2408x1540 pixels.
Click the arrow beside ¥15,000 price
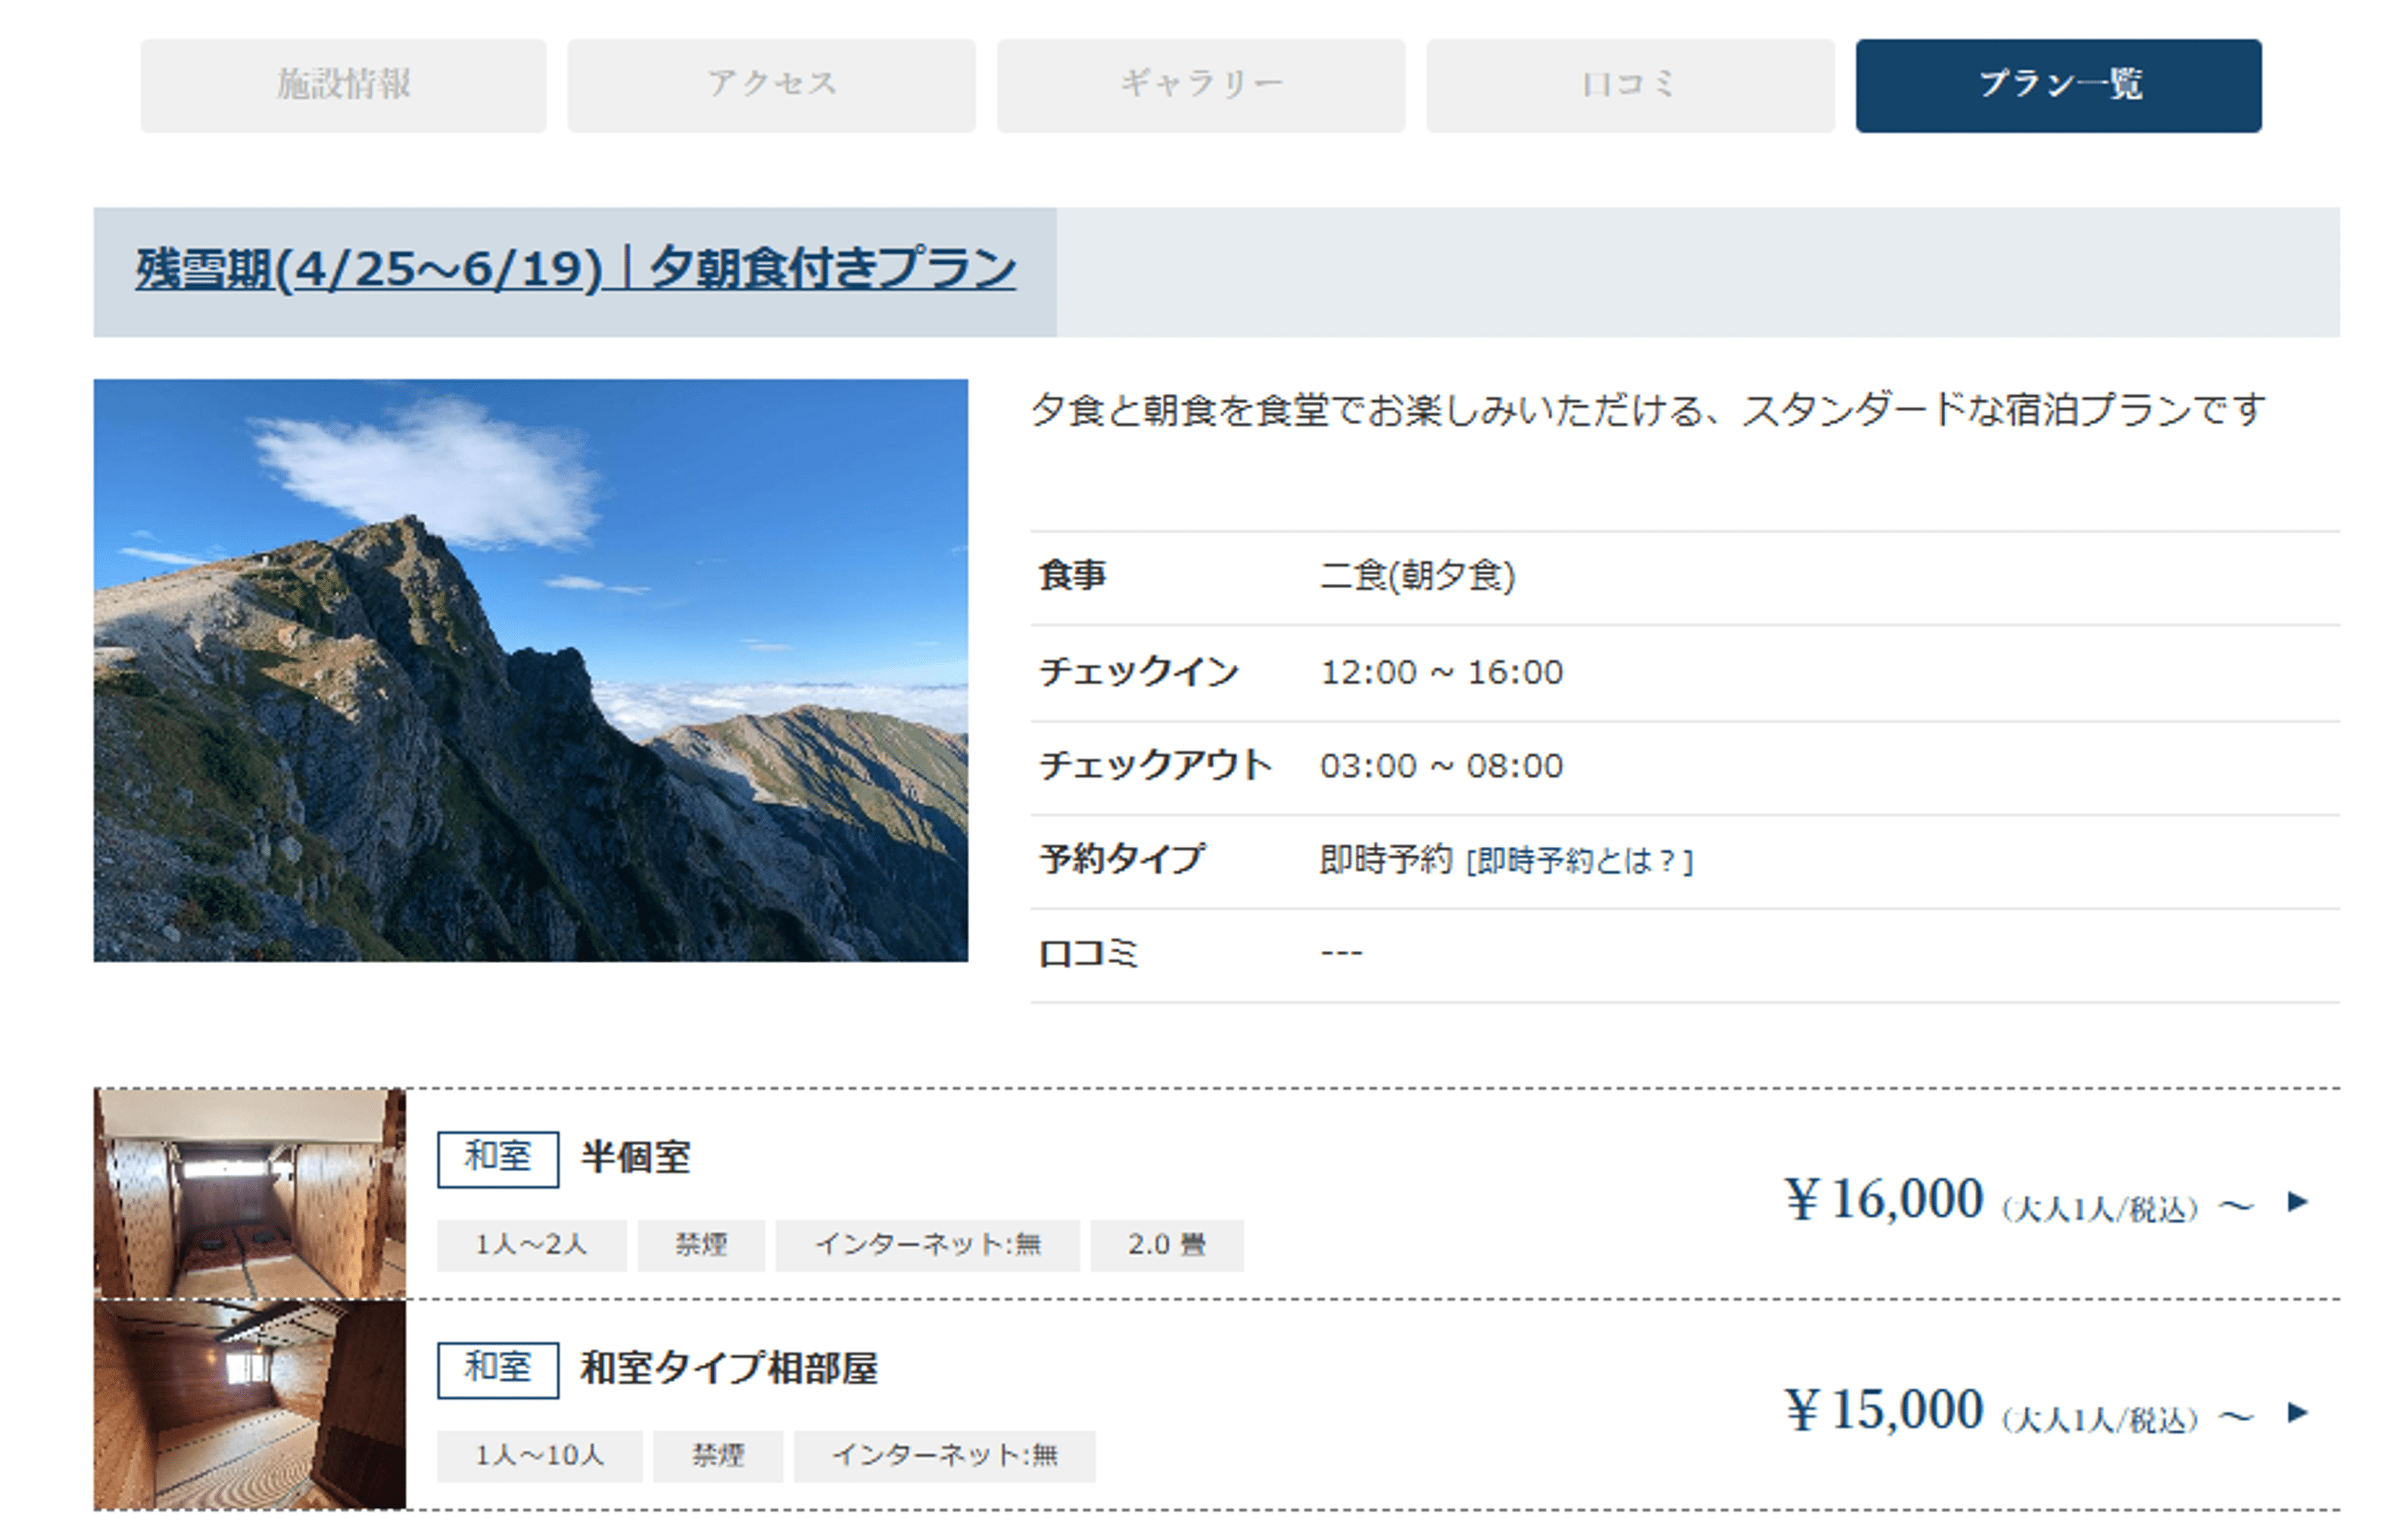(x=2297, y=1412)
